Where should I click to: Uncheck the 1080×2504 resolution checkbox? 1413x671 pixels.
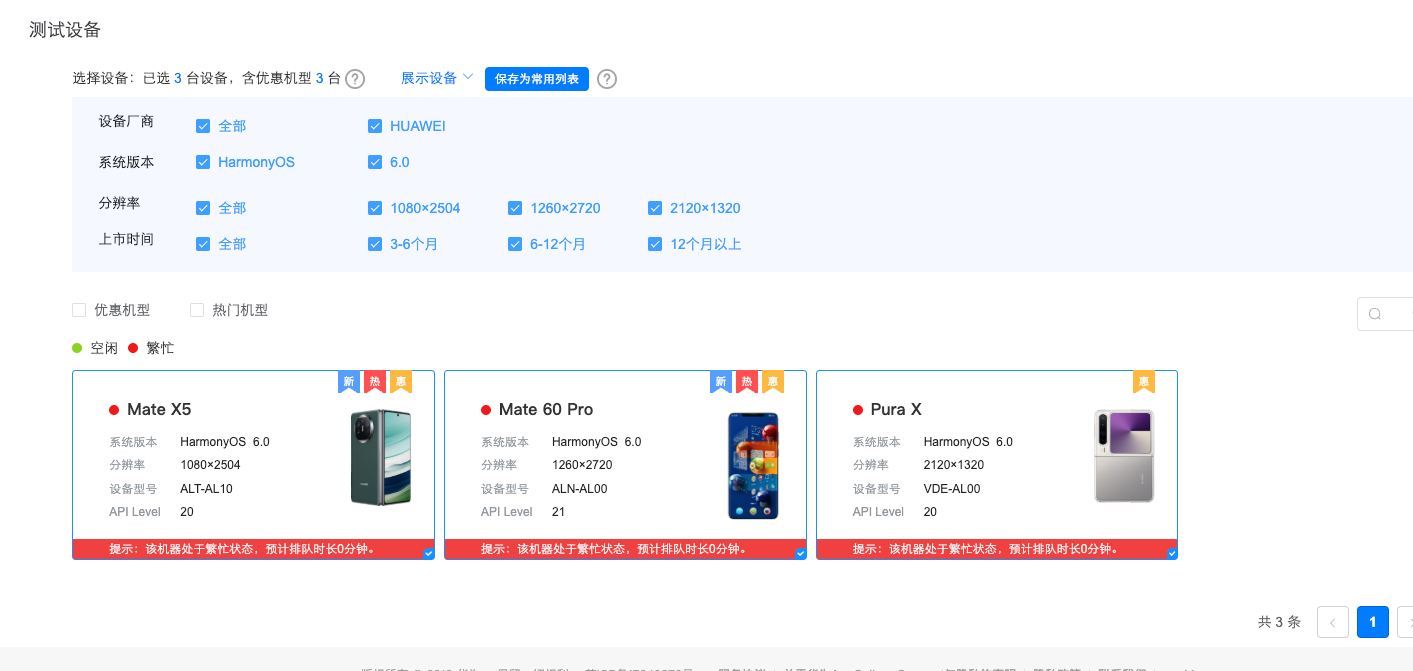[375, 208]
